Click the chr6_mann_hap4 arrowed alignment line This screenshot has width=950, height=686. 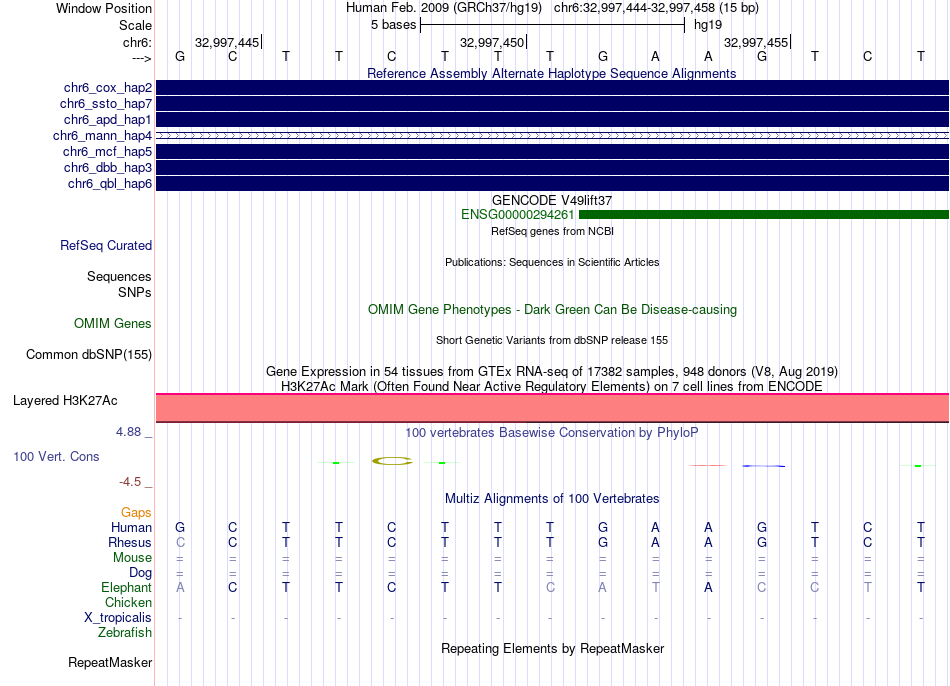[552, 136]
